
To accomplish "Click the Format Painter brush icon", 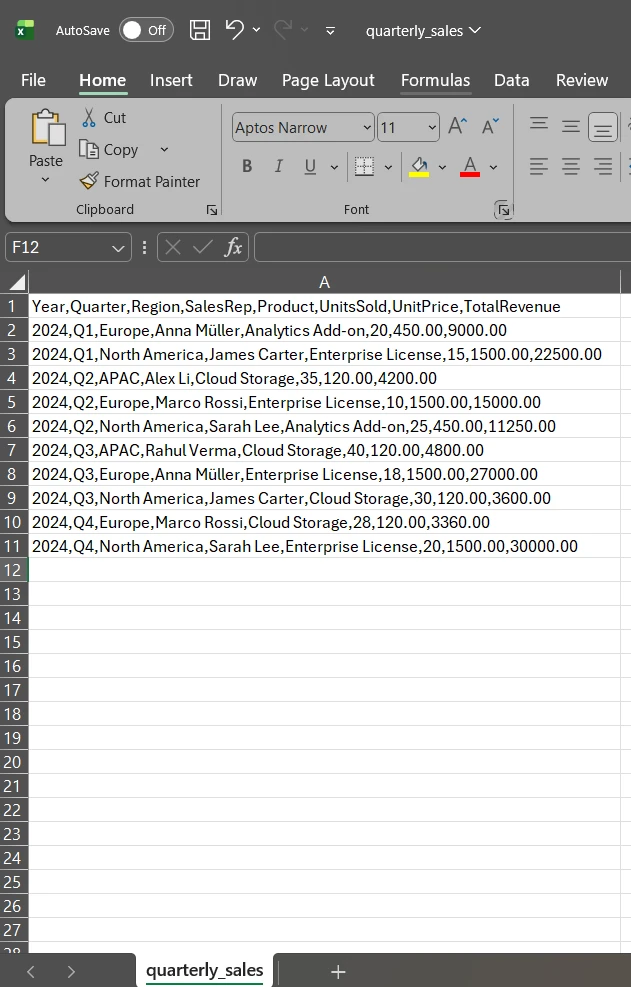I will (89, 182).
